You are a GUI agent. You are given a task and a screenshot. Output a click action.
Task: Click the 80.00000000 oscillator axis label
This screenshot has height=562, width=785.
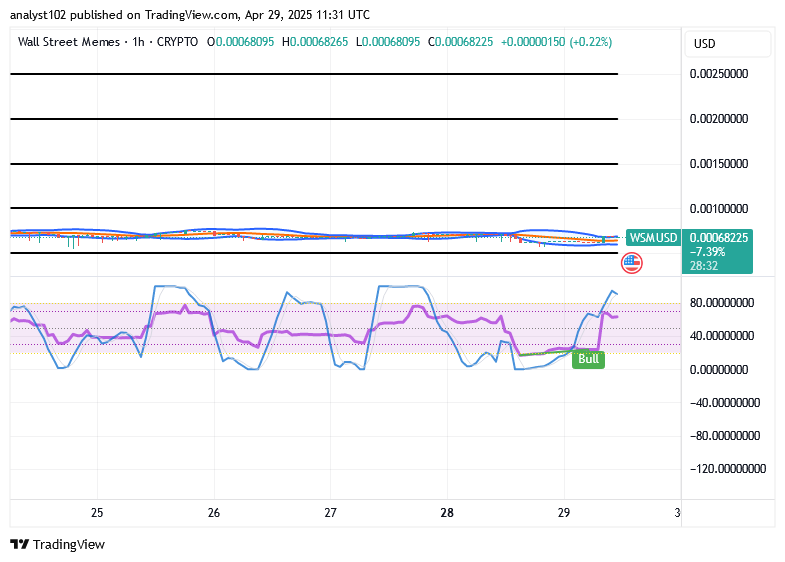[x=722, y=303]
